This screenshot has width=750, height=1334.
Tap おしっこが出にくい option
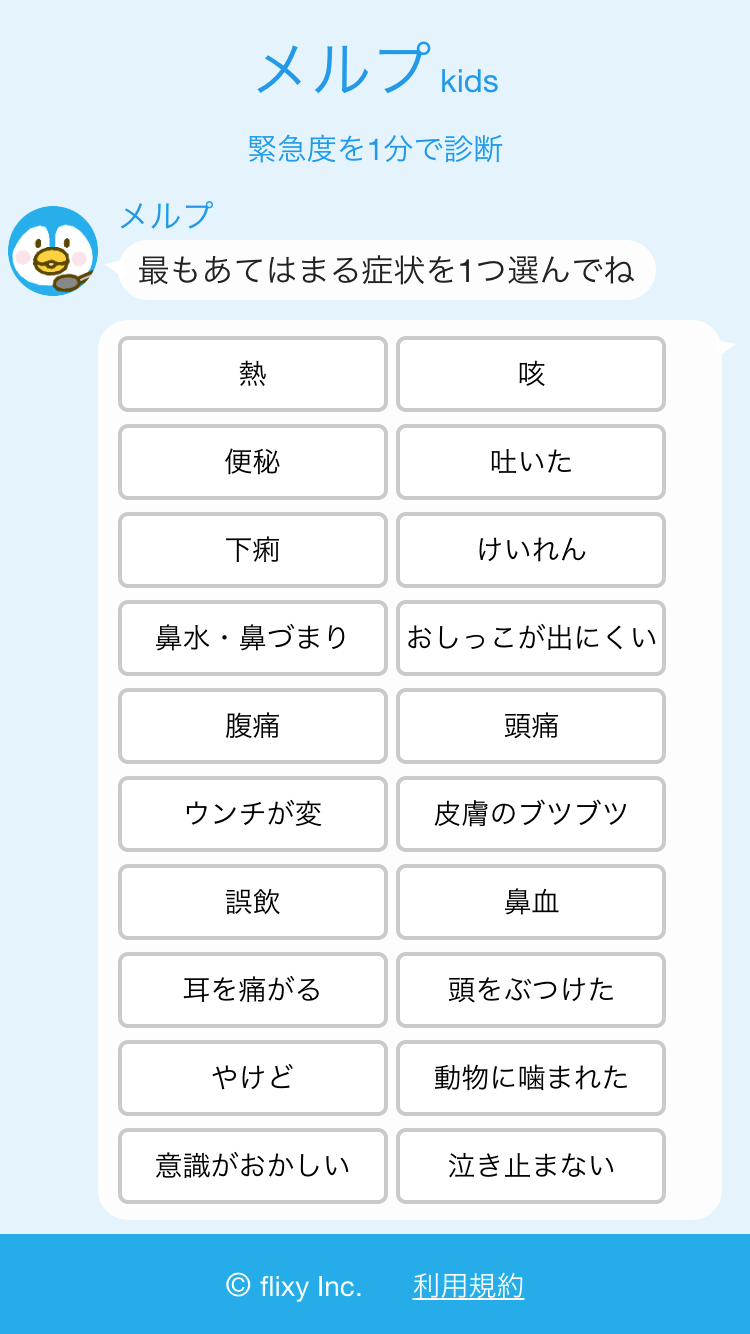531,638
